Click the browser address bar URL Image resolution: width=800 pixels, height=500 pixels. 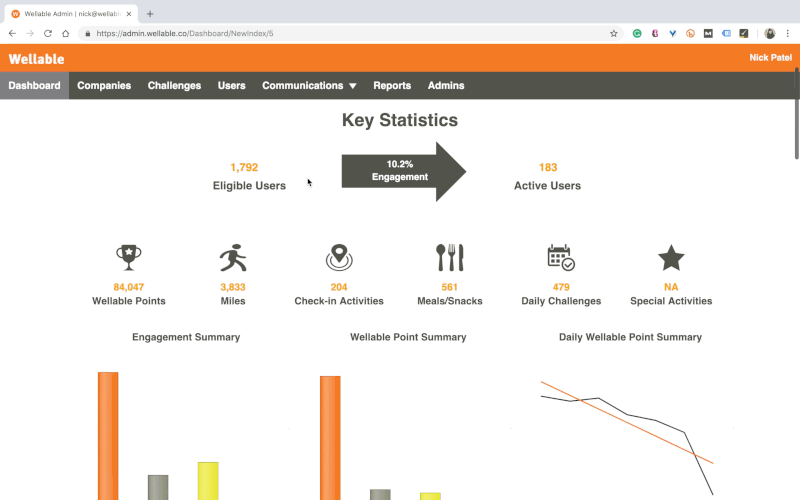pos(185,34)
